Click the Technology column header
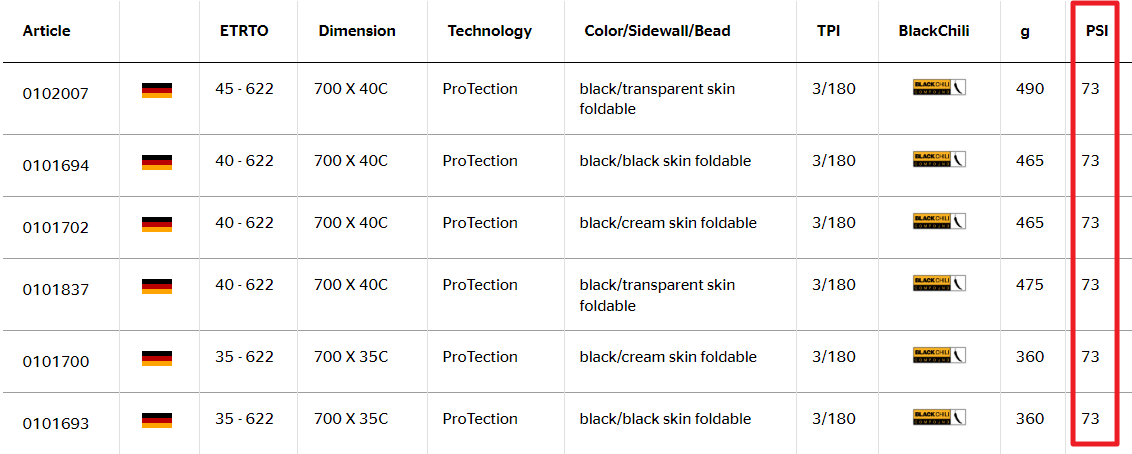The image size is (1132, 454). coord(490,31)
